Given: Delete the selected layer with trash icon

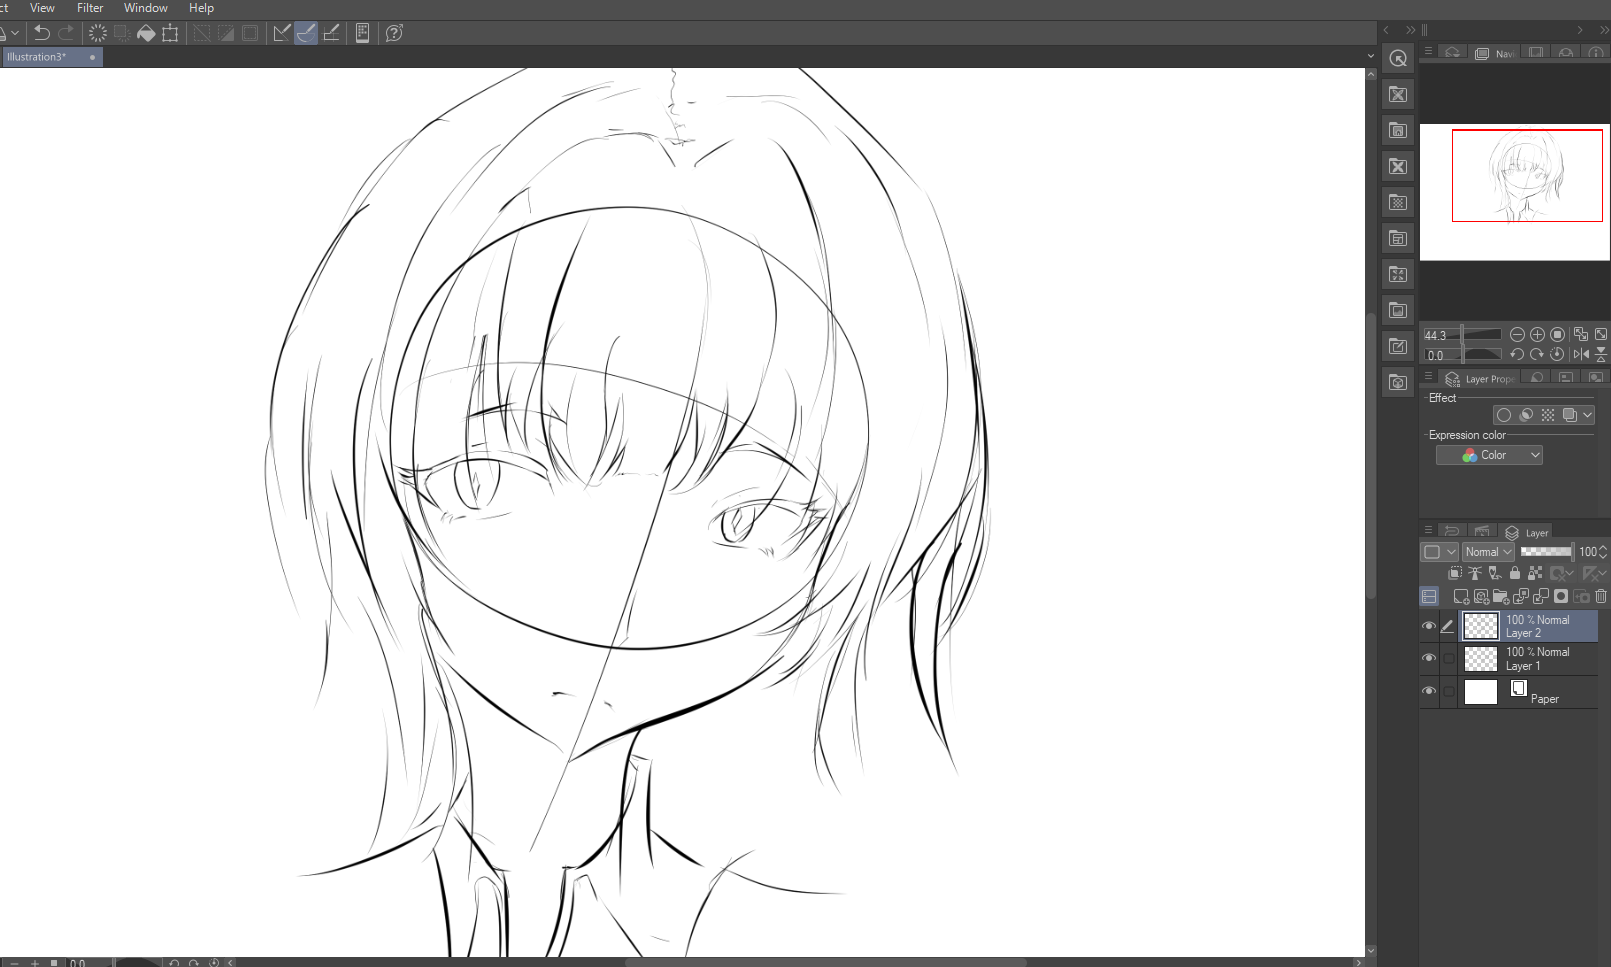Looking at the screenshot, I should click(x=1601, y=596).
